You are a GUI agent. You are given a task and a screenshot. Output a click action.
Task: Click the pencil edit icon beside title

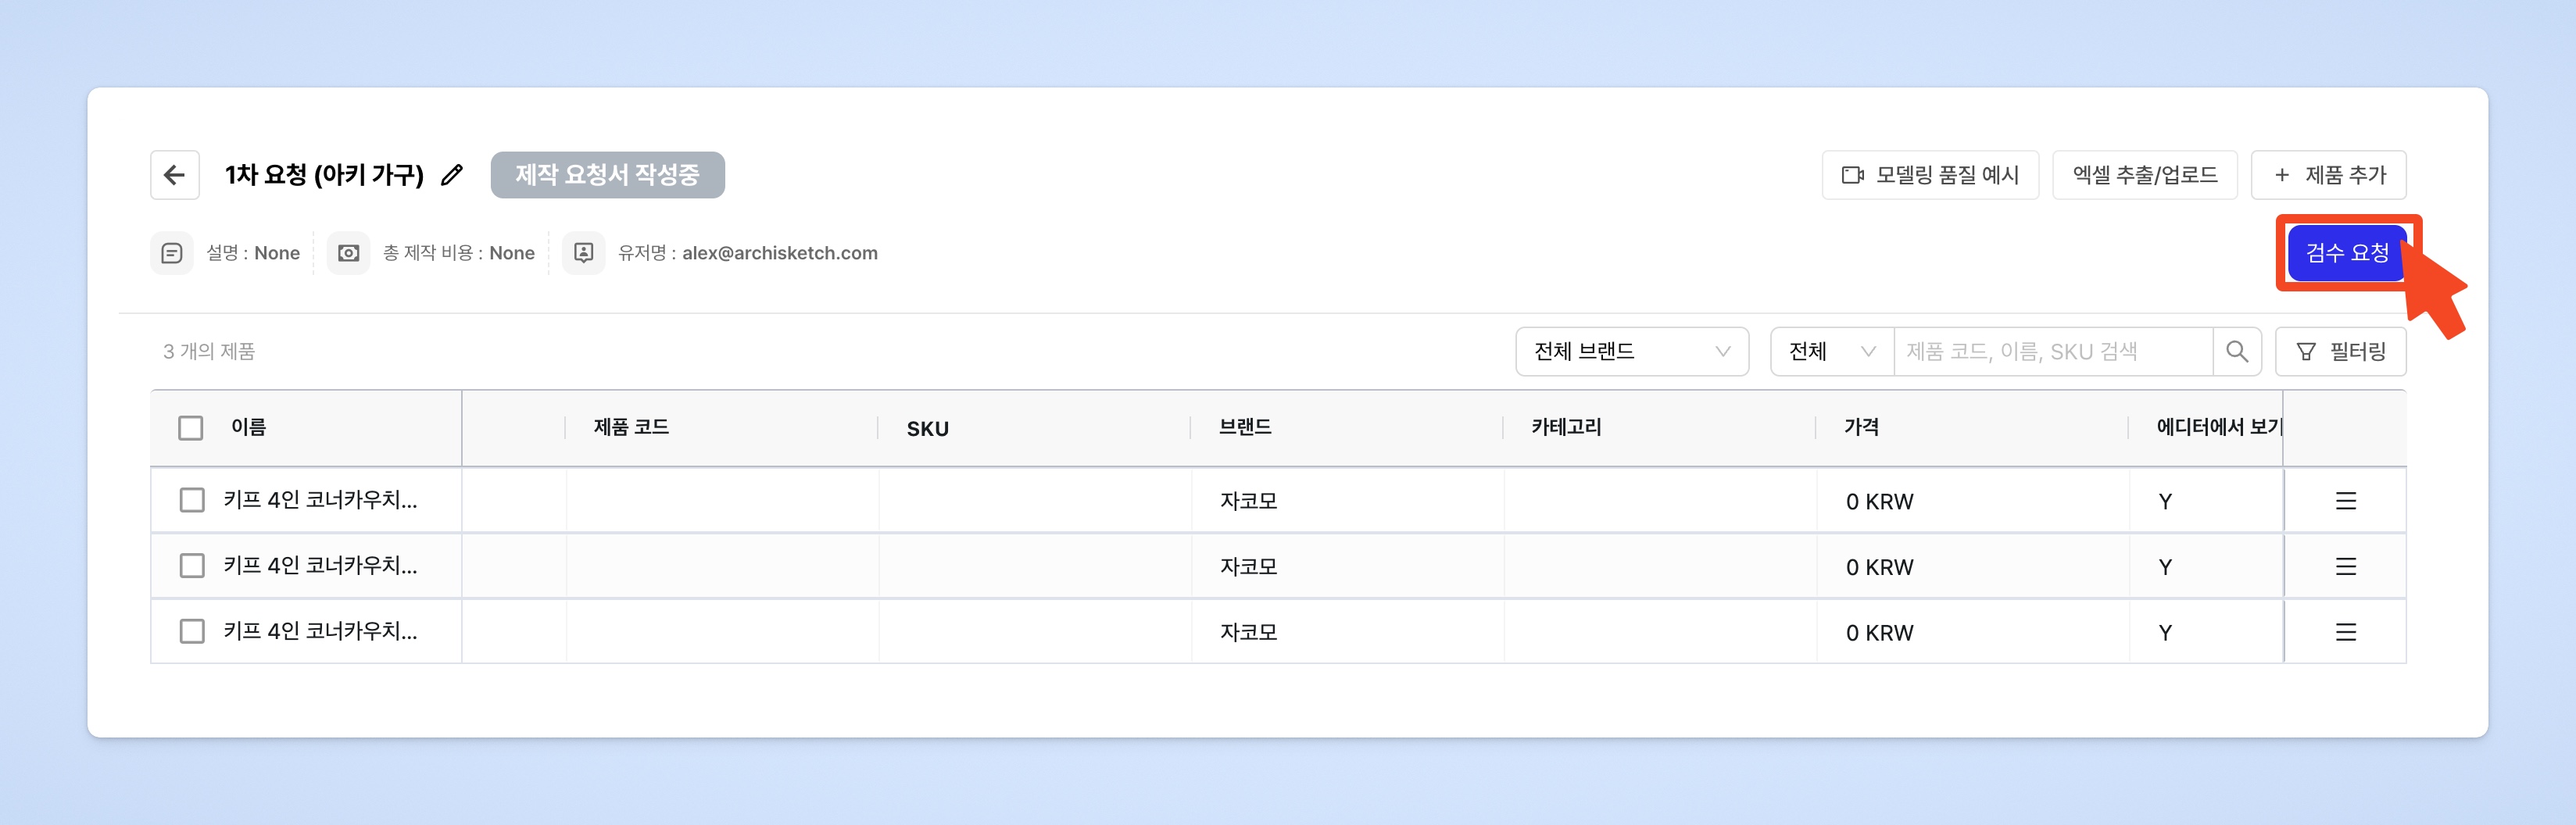(452, 175)
